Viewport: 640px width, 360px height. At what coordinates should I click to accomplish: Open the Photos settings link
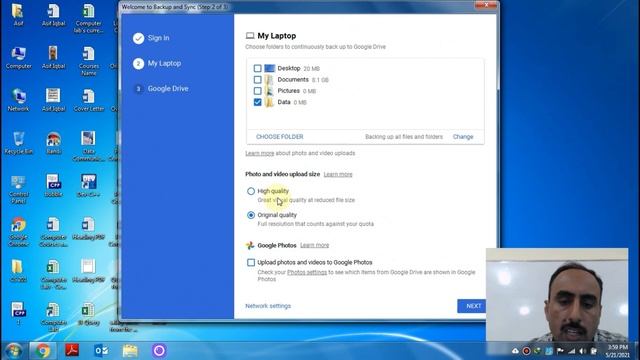coord(307,272)
